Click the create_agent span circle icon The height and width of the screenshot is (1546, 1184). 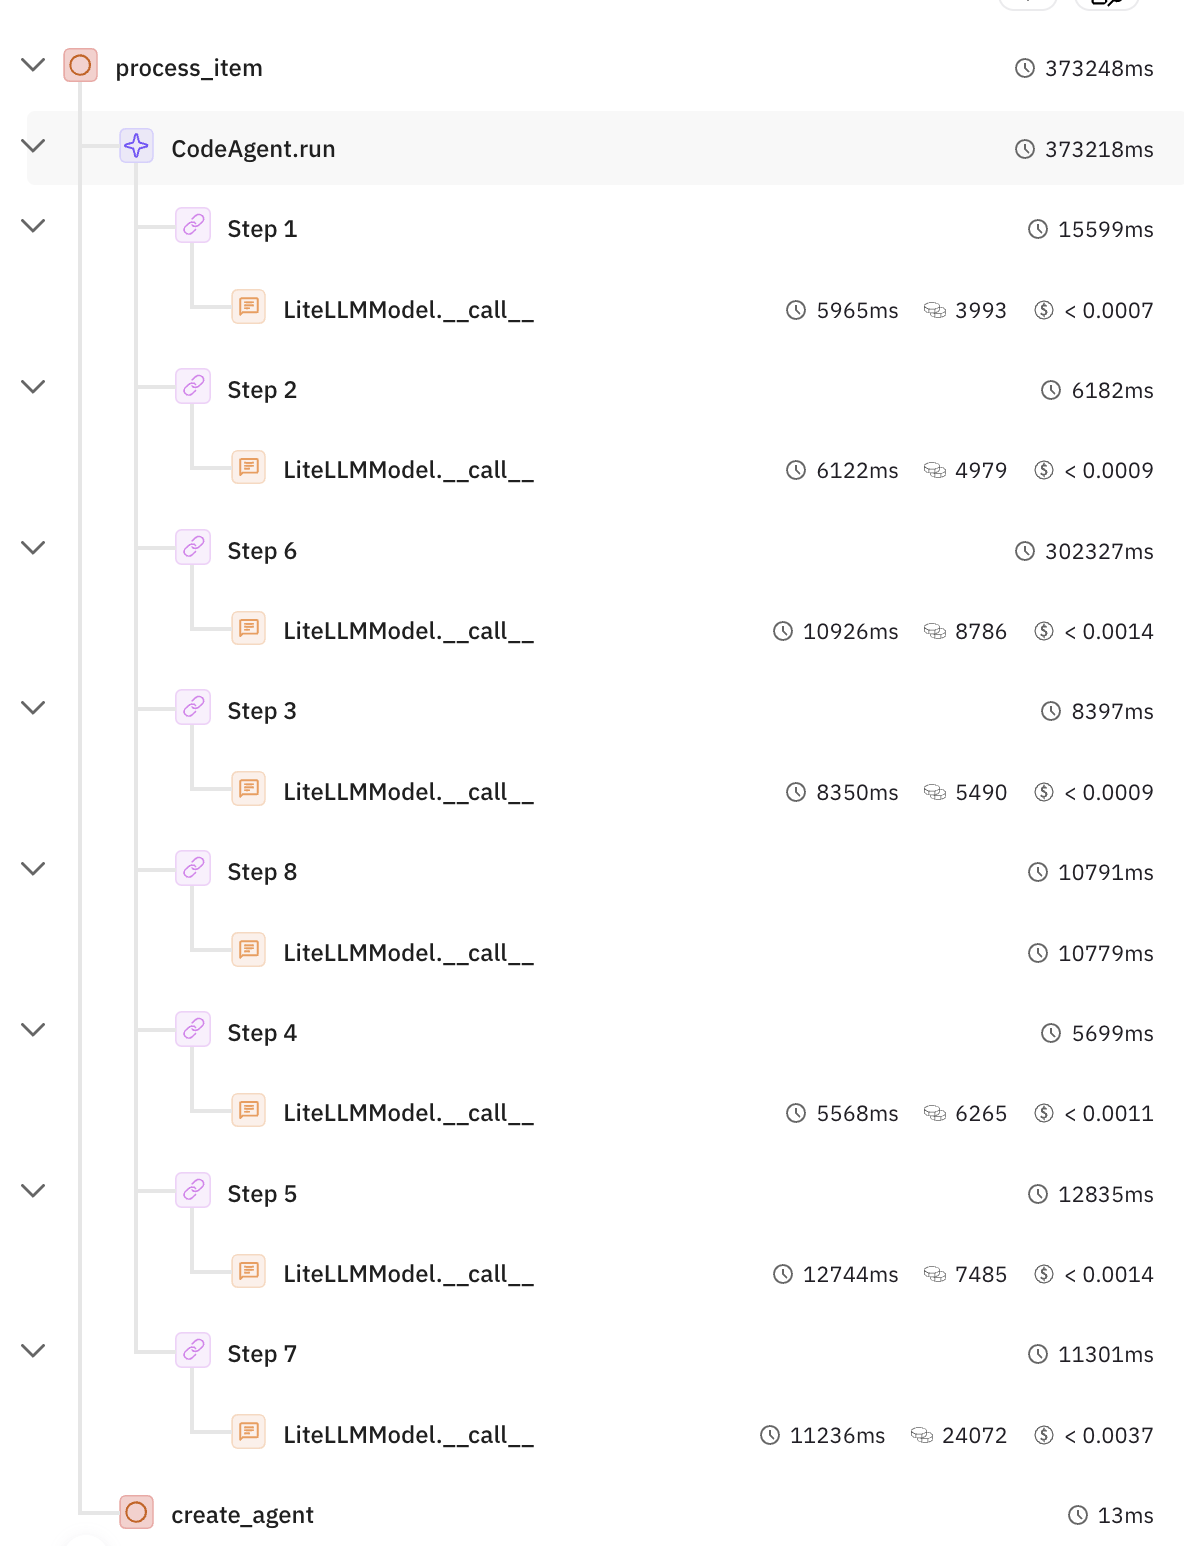[x=136, y=1512]
